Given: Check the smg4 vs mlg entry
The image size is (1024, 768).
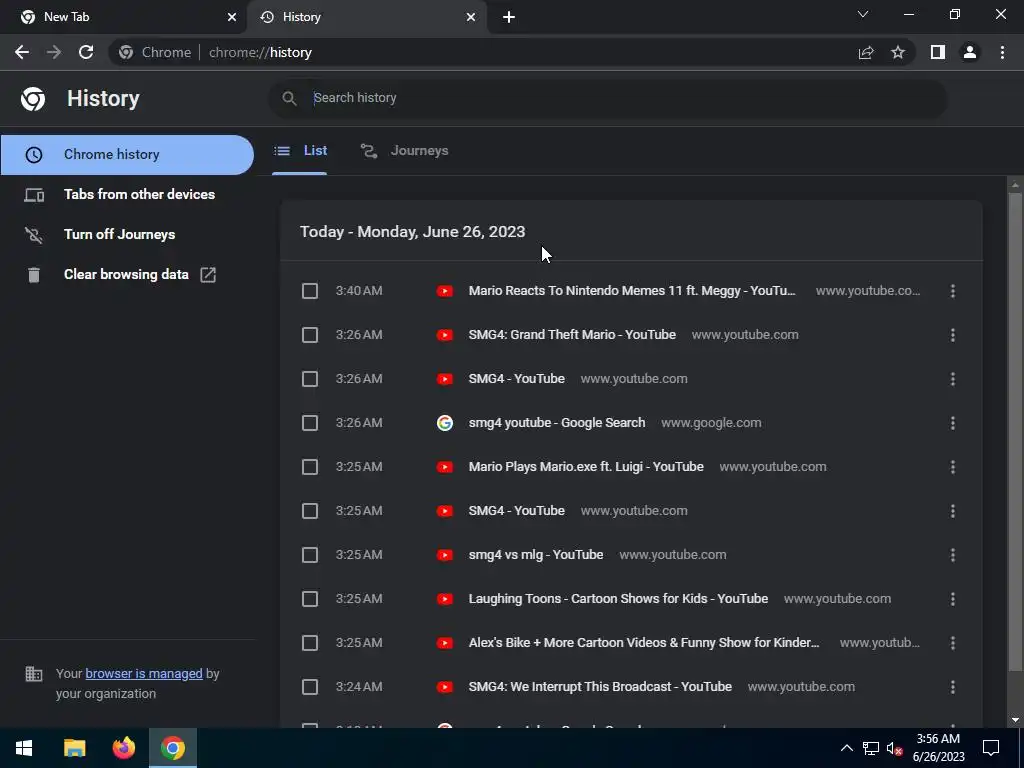Looking at the screenshot, I should click(x=310, y=555).
